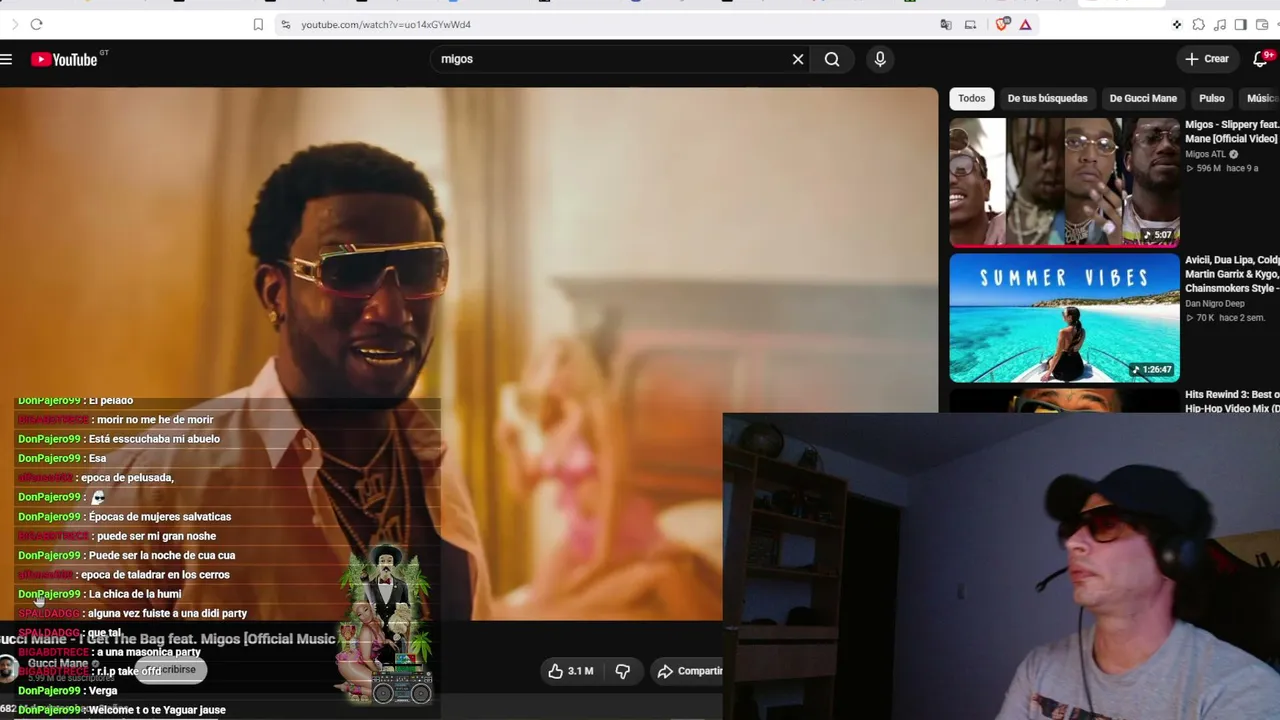
Task: Select the 'De tus búsquedas' filter chip
Action: click(x=1047, y=98)
